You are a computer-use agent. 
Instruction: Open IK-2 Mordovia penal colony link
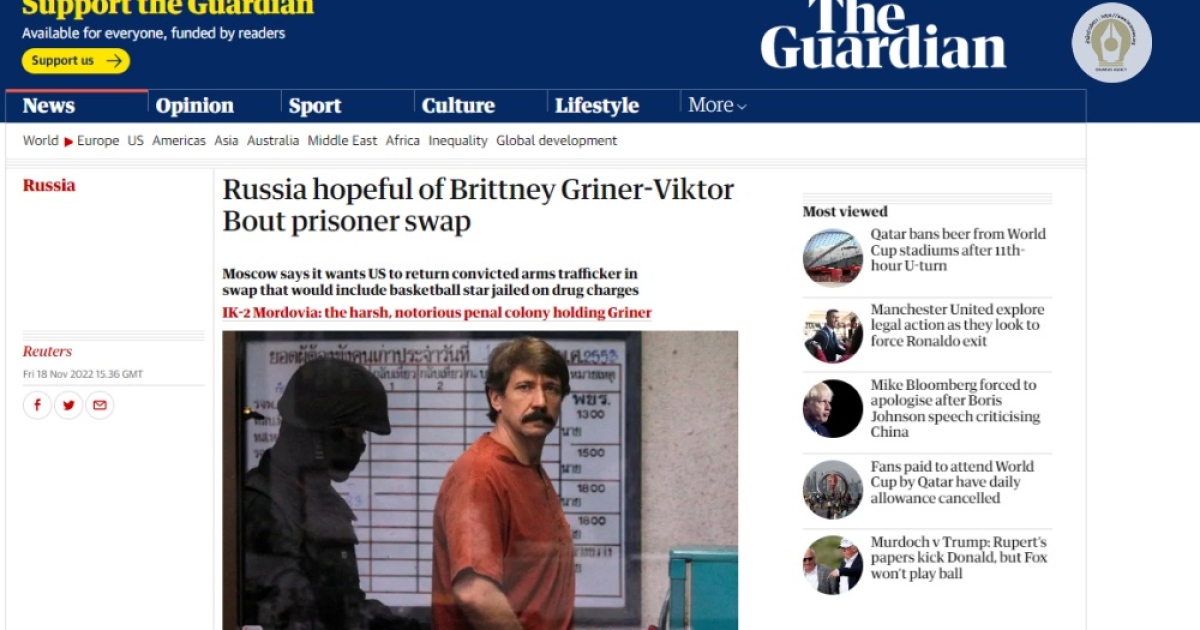[x=437, y=313]
